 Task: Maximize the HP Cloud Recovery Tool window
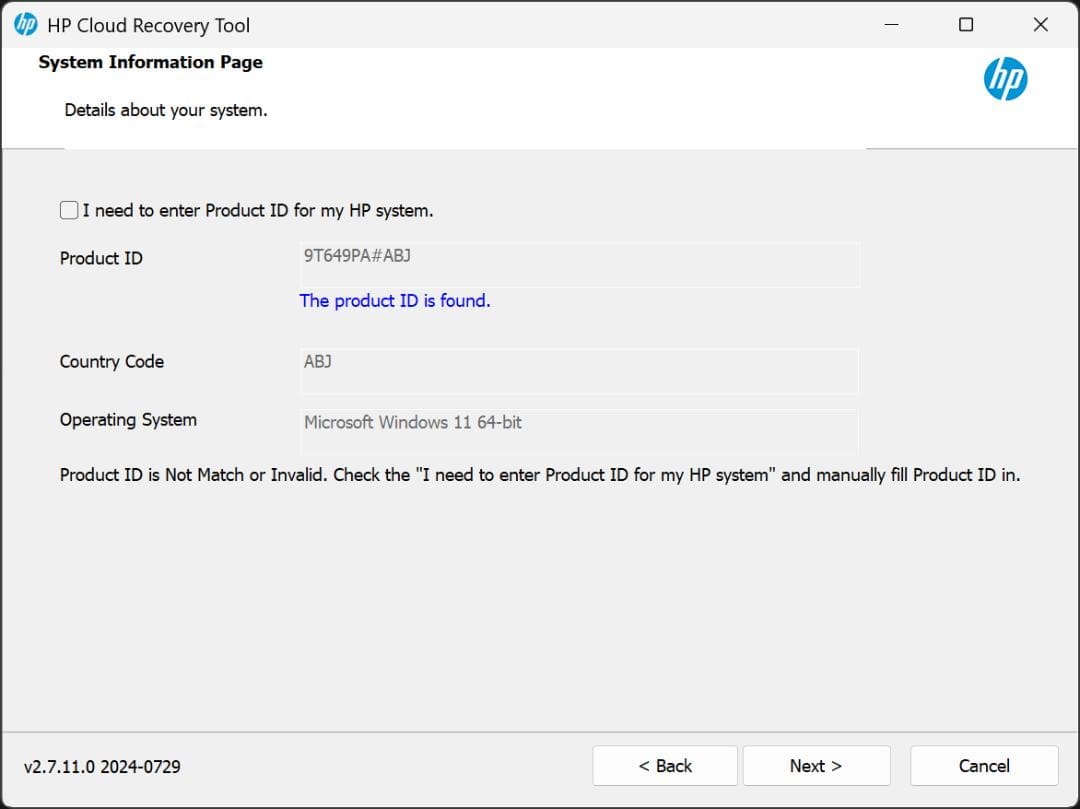coord(965,25)
